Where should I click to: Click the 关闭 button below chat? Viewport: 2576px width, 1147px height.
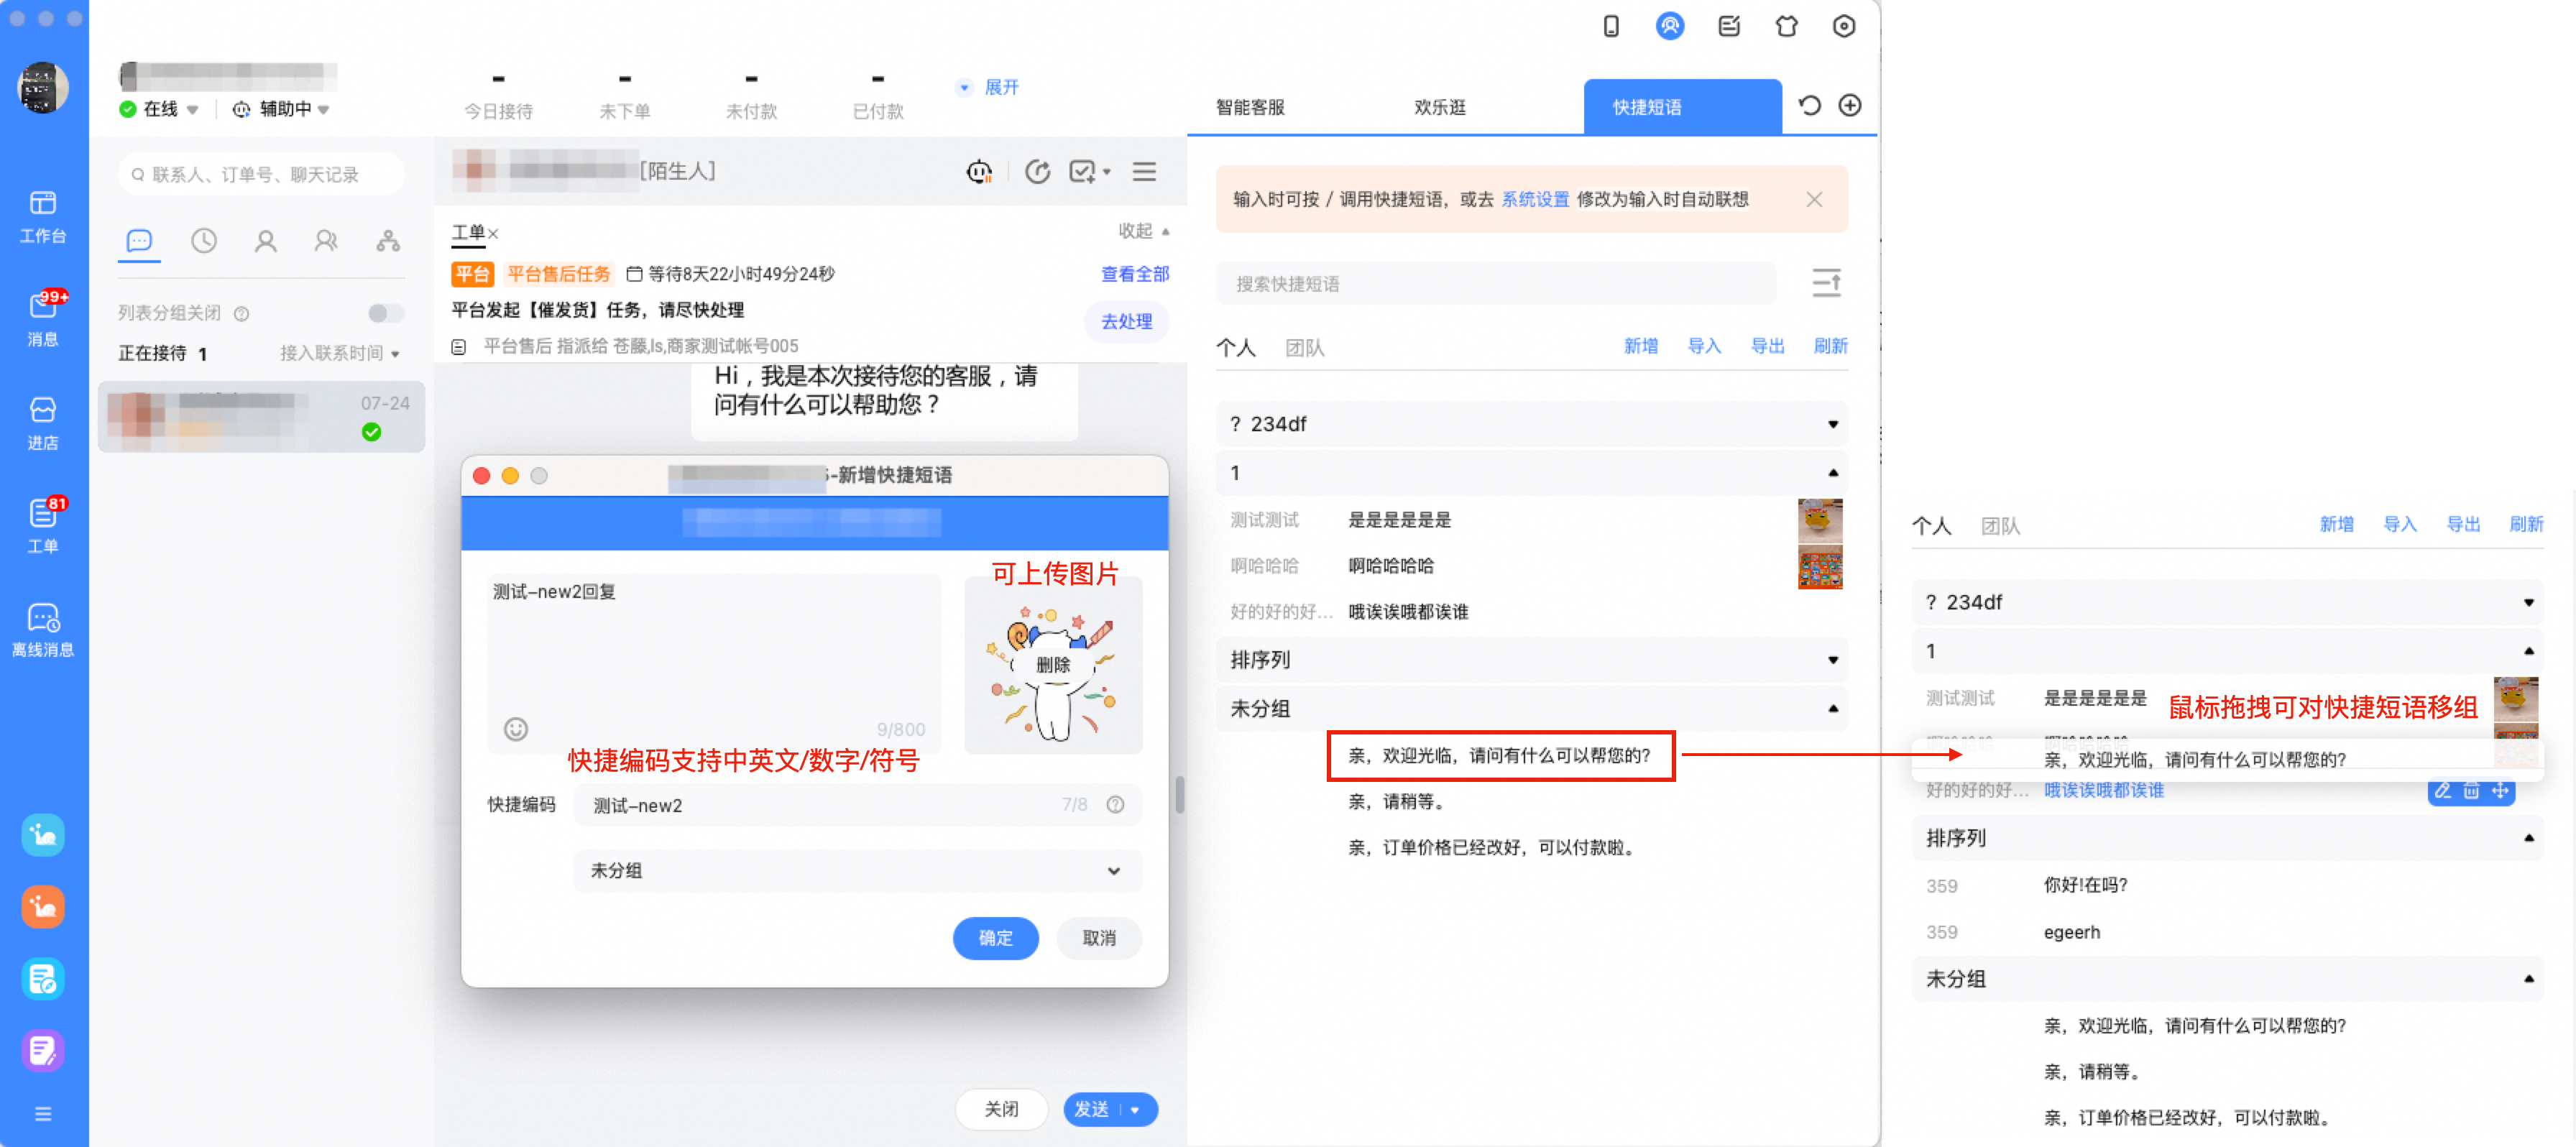[1001, 1109]
